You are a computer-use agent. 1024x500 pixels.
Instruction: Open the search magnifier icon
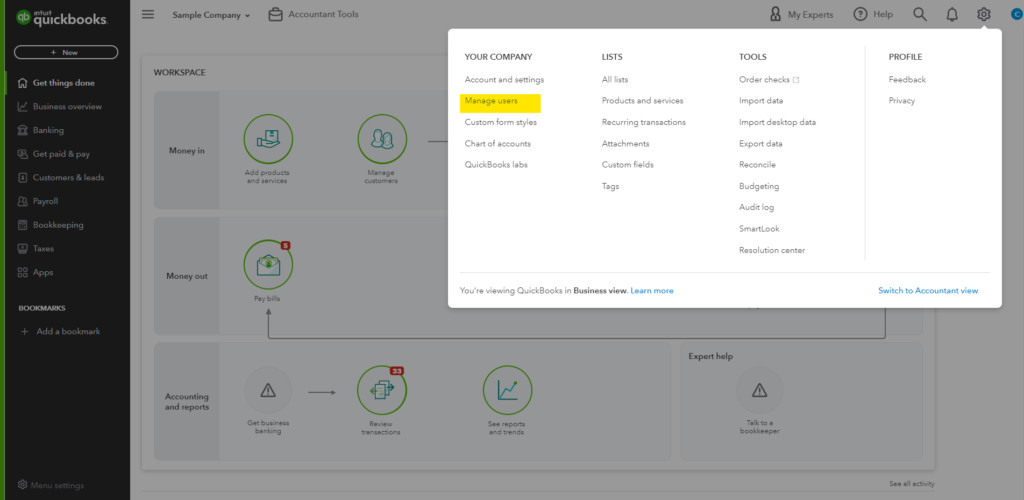[920, 14]
